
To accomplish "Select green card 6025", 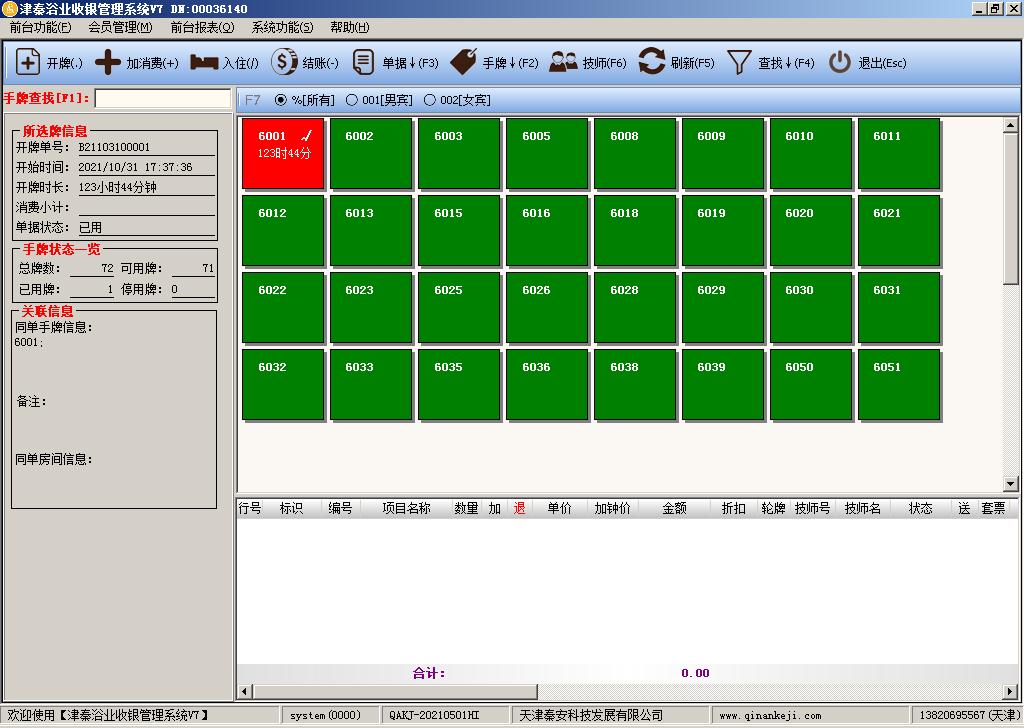I will click(x=459, y=308).
